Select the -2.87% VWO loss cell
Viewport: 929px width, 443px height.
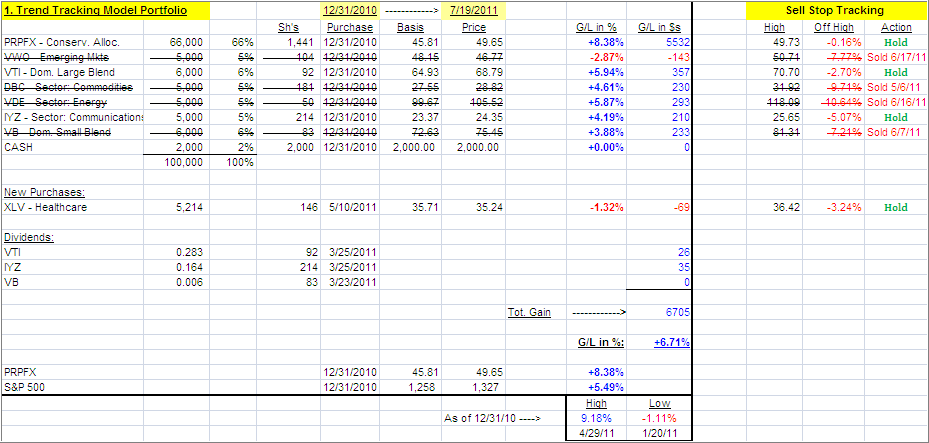607,57
